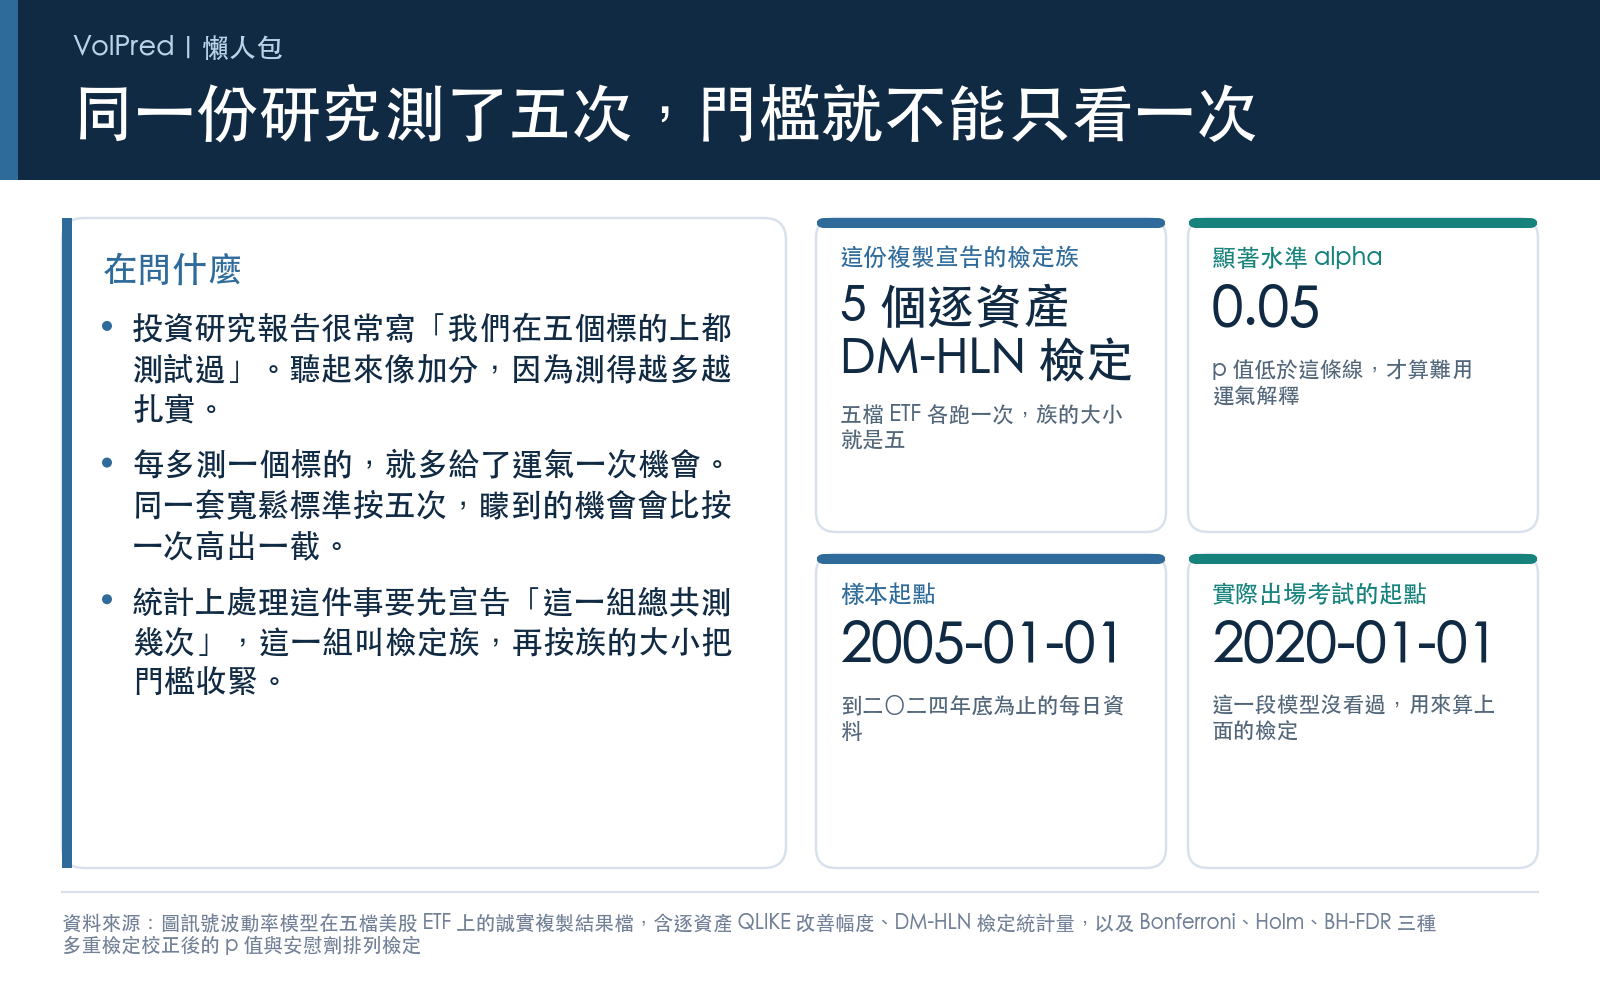Click the card label "這份複製宣告的檢定族"
The height and width of the screenshot is (1000, 1600).
pos(960,257)
